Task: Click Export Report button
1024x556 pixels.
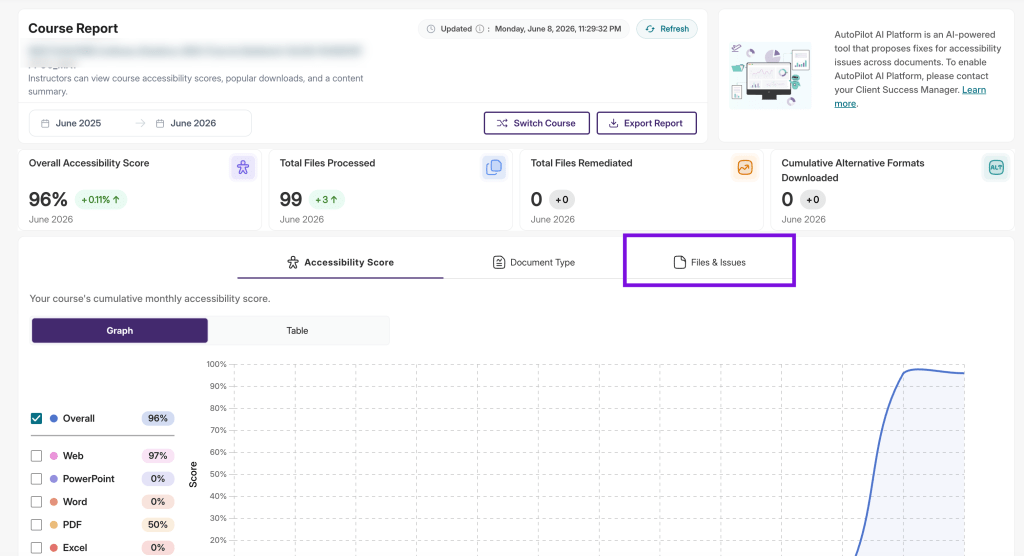Action: tap(647, 123)
